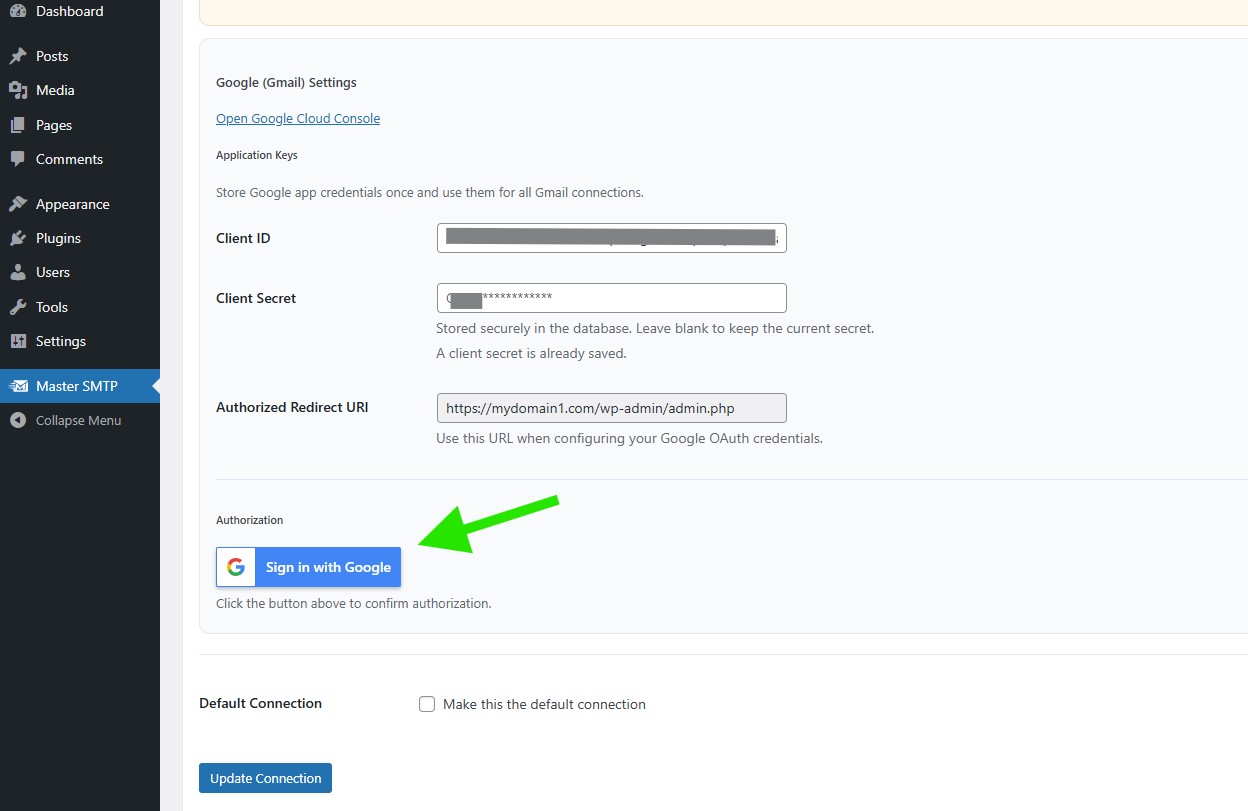Enable Make this the default connection checkbox
This screenshot has width=1248, height=811.
[x=427, y=704]
